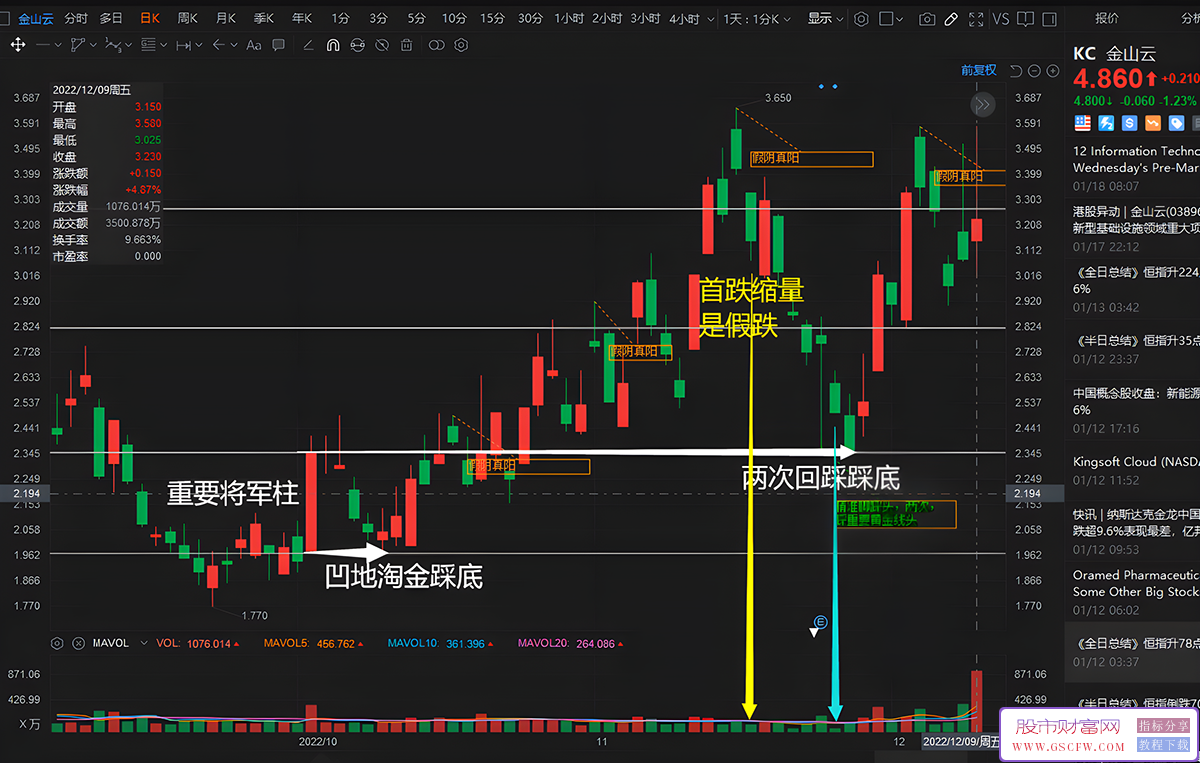Image resolution: width=1200 pixels, height=763 pixels.
Task: Open chart settings hexagon in top bar
Action: (x=861, y=19)
